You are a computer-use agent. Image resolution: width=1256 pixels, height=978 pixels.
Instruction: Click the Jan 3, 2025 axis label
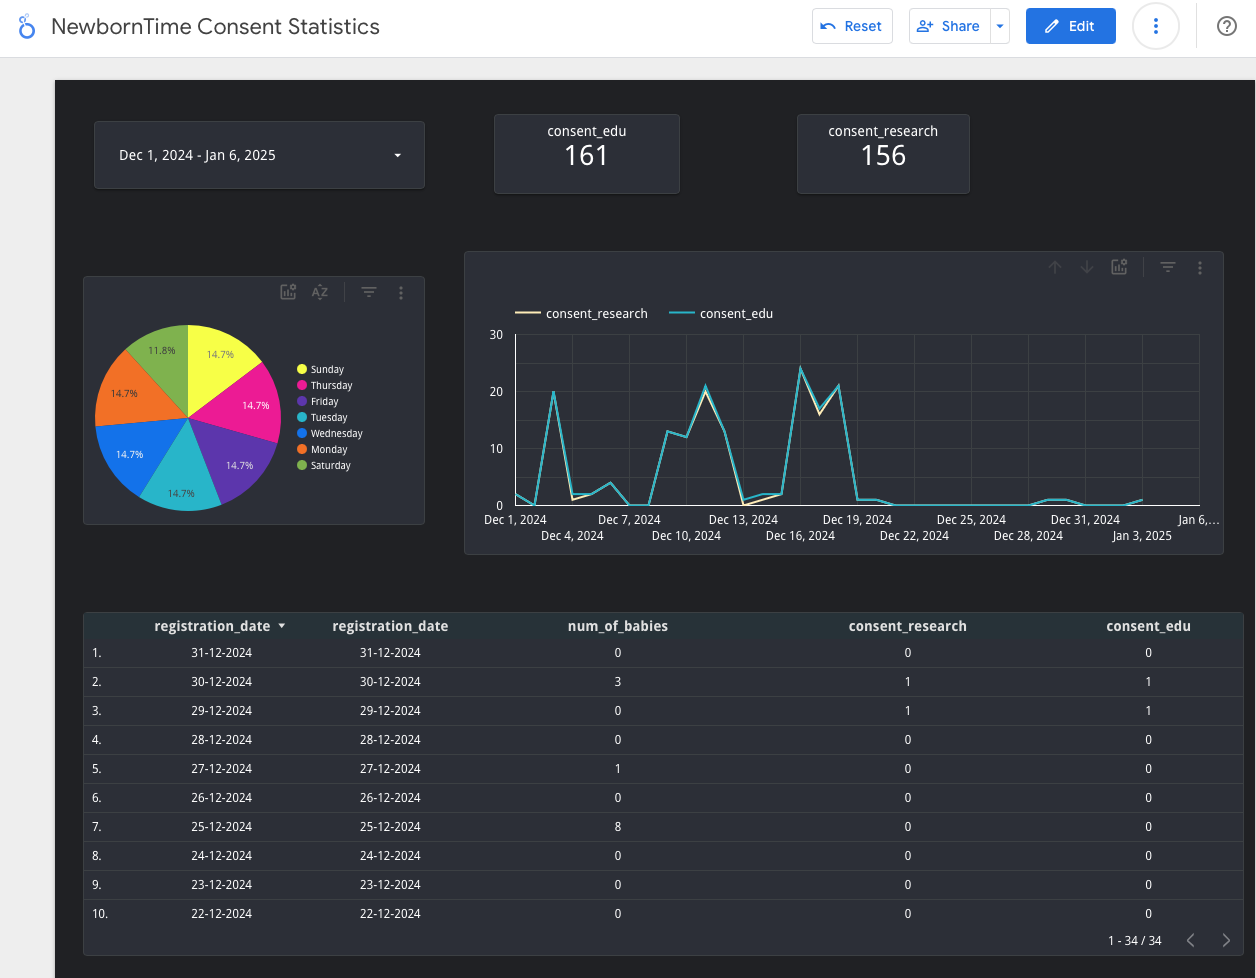click(1142, 536)
